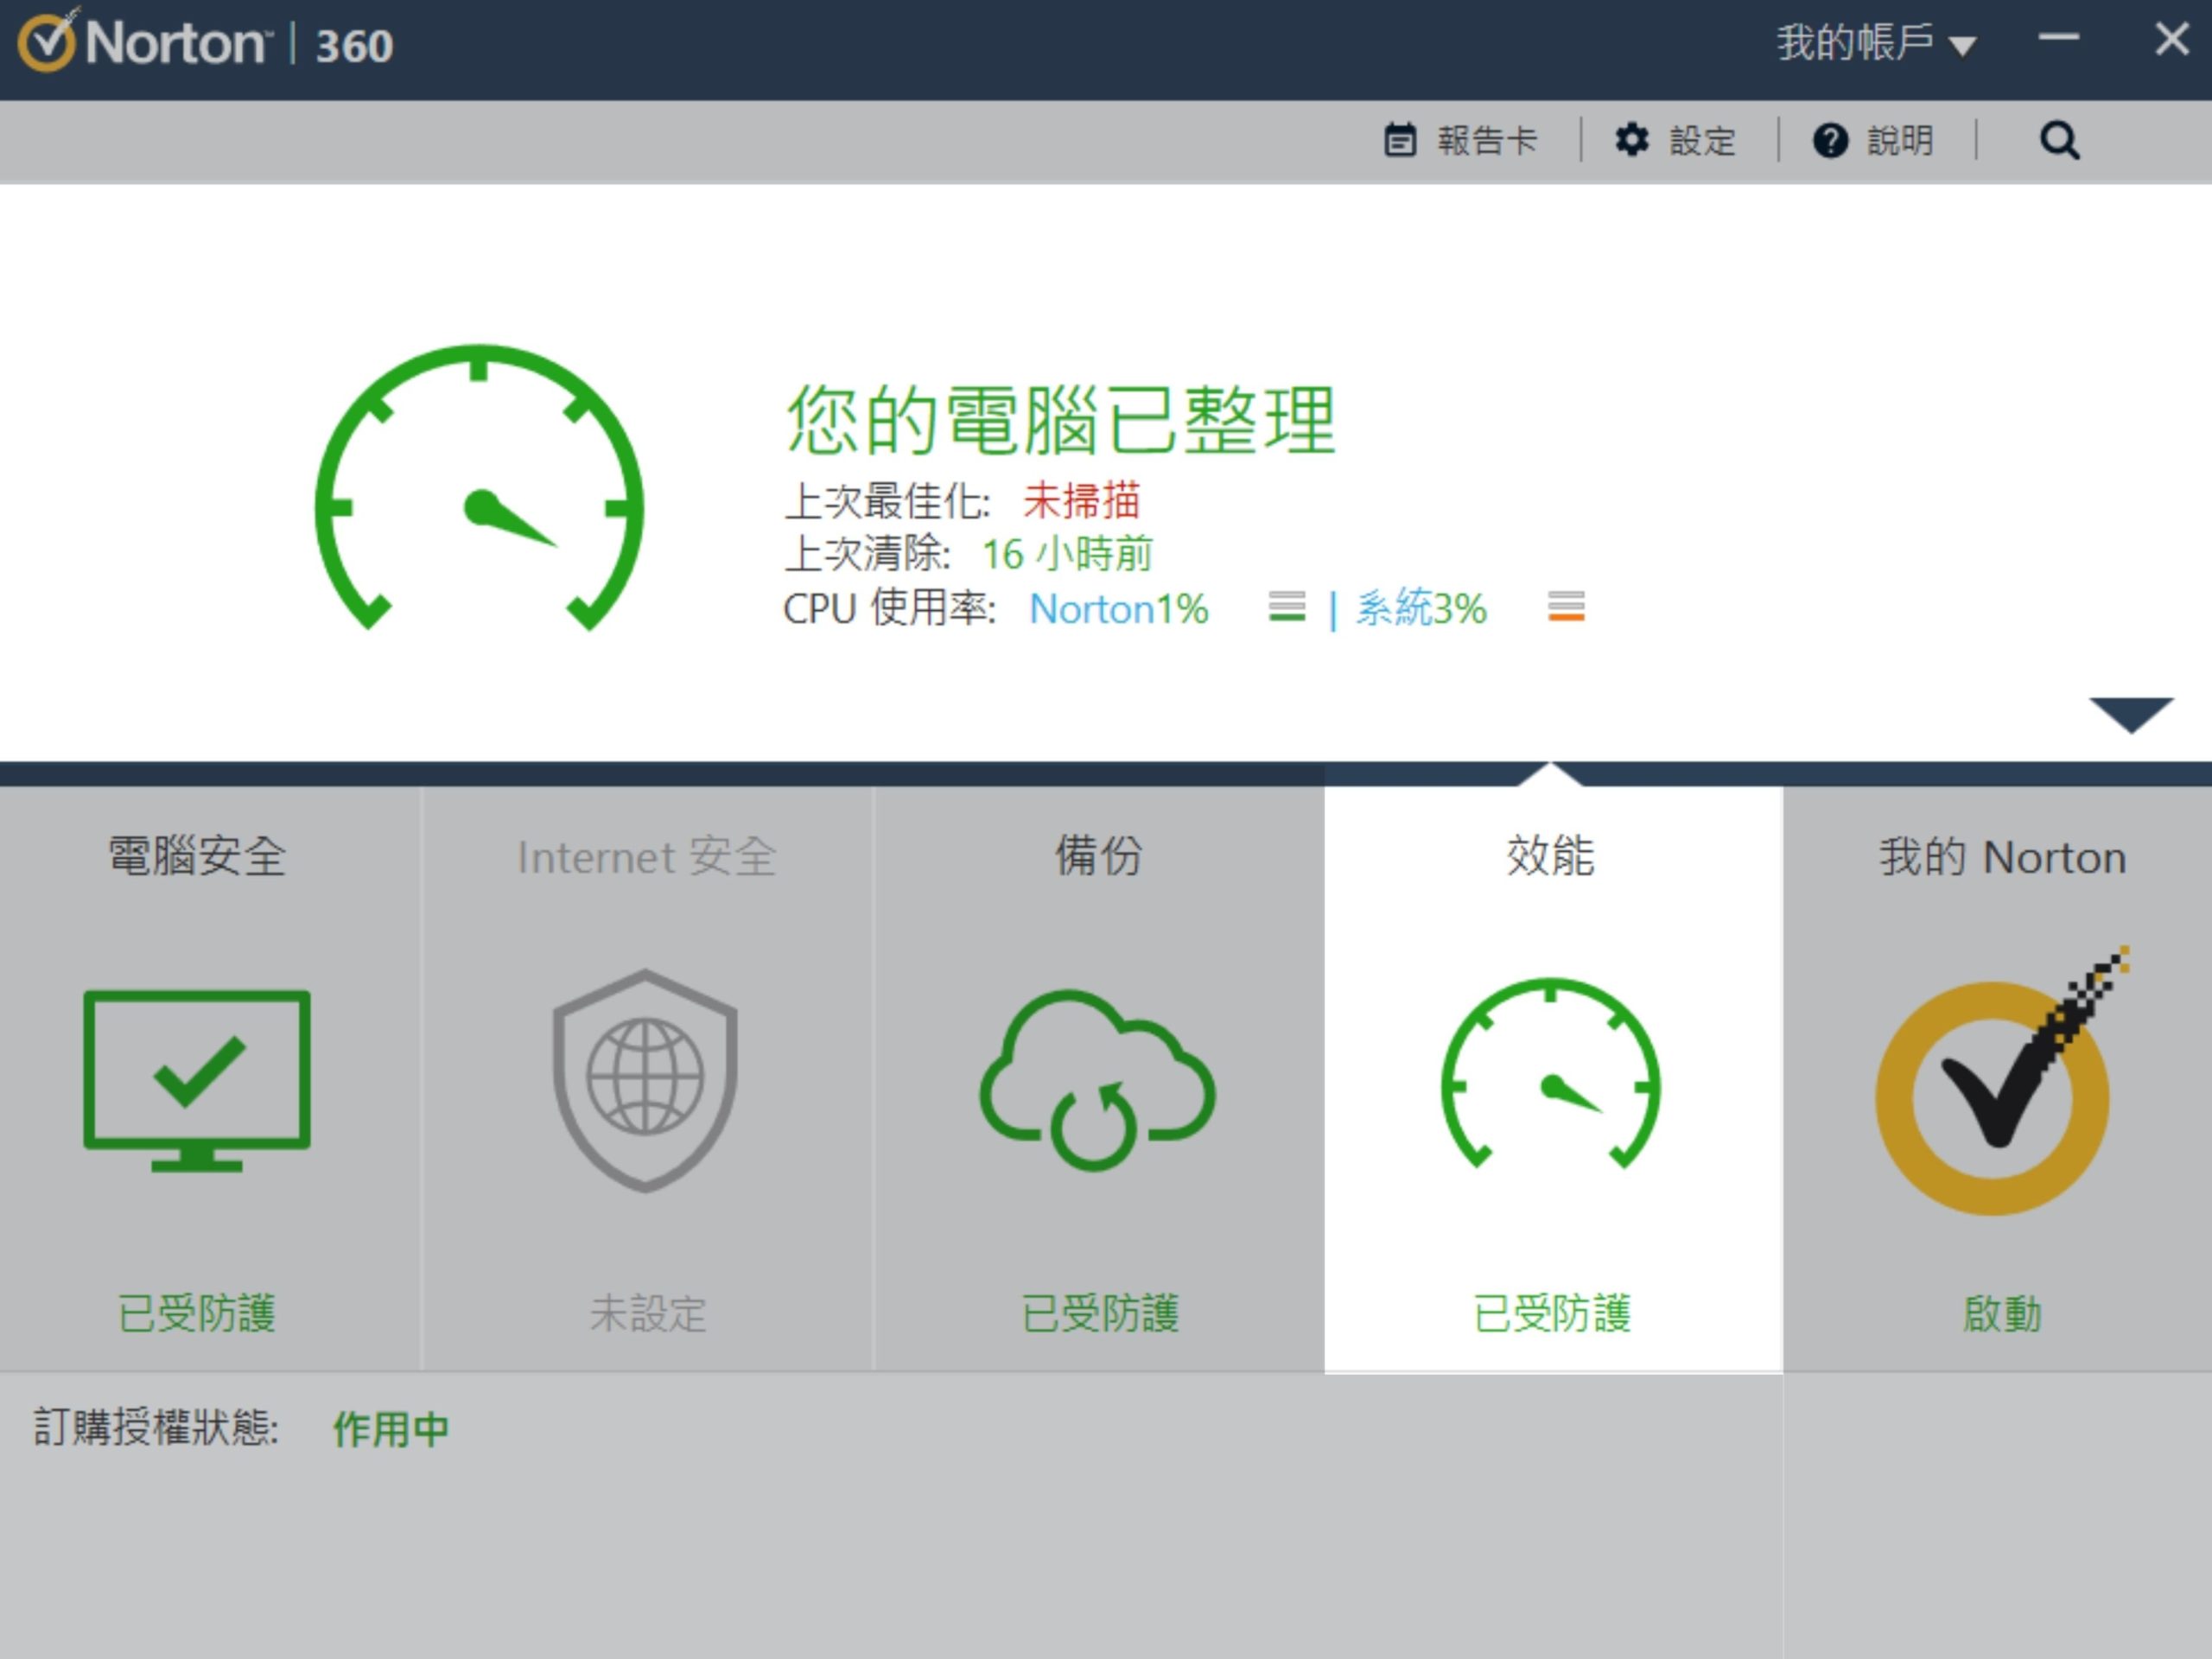
Task: Select the Internet 安全 shield globe icon
Action: [645, 1081]
